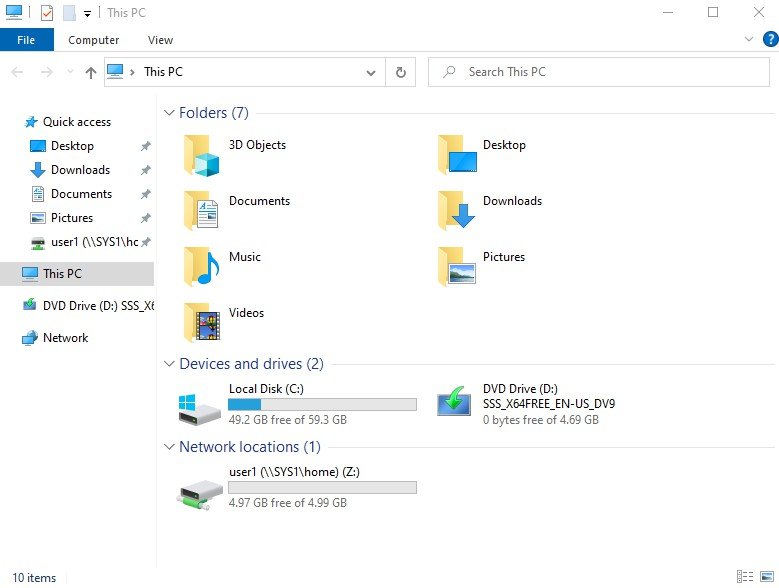The height and width of the screenshot is (588, 779).
Task: Open the Help question mark icon
Action: [x=770, y=39]
